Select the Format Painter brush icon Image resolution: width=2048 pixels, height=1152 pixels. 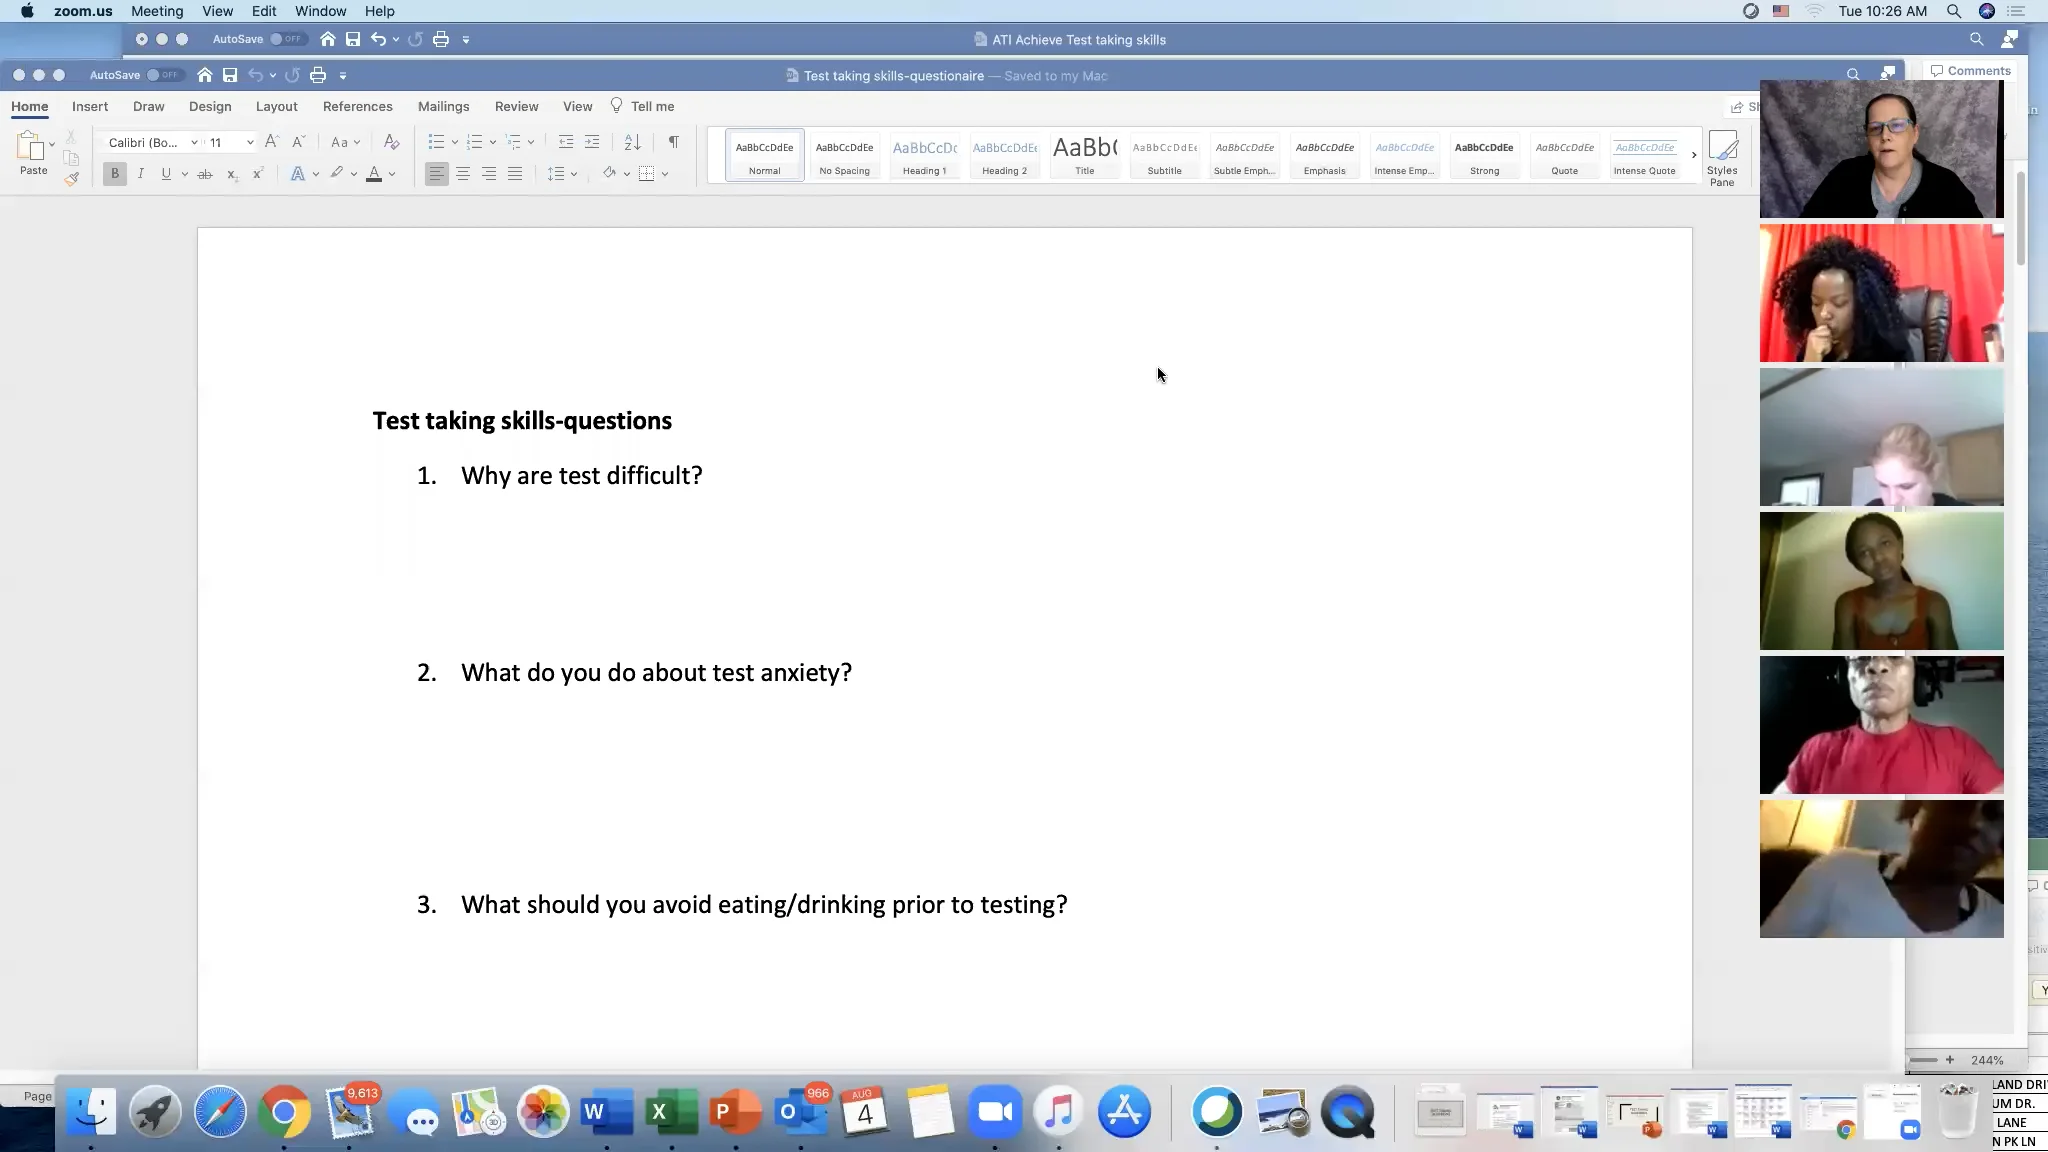click(x=71, y=180)
